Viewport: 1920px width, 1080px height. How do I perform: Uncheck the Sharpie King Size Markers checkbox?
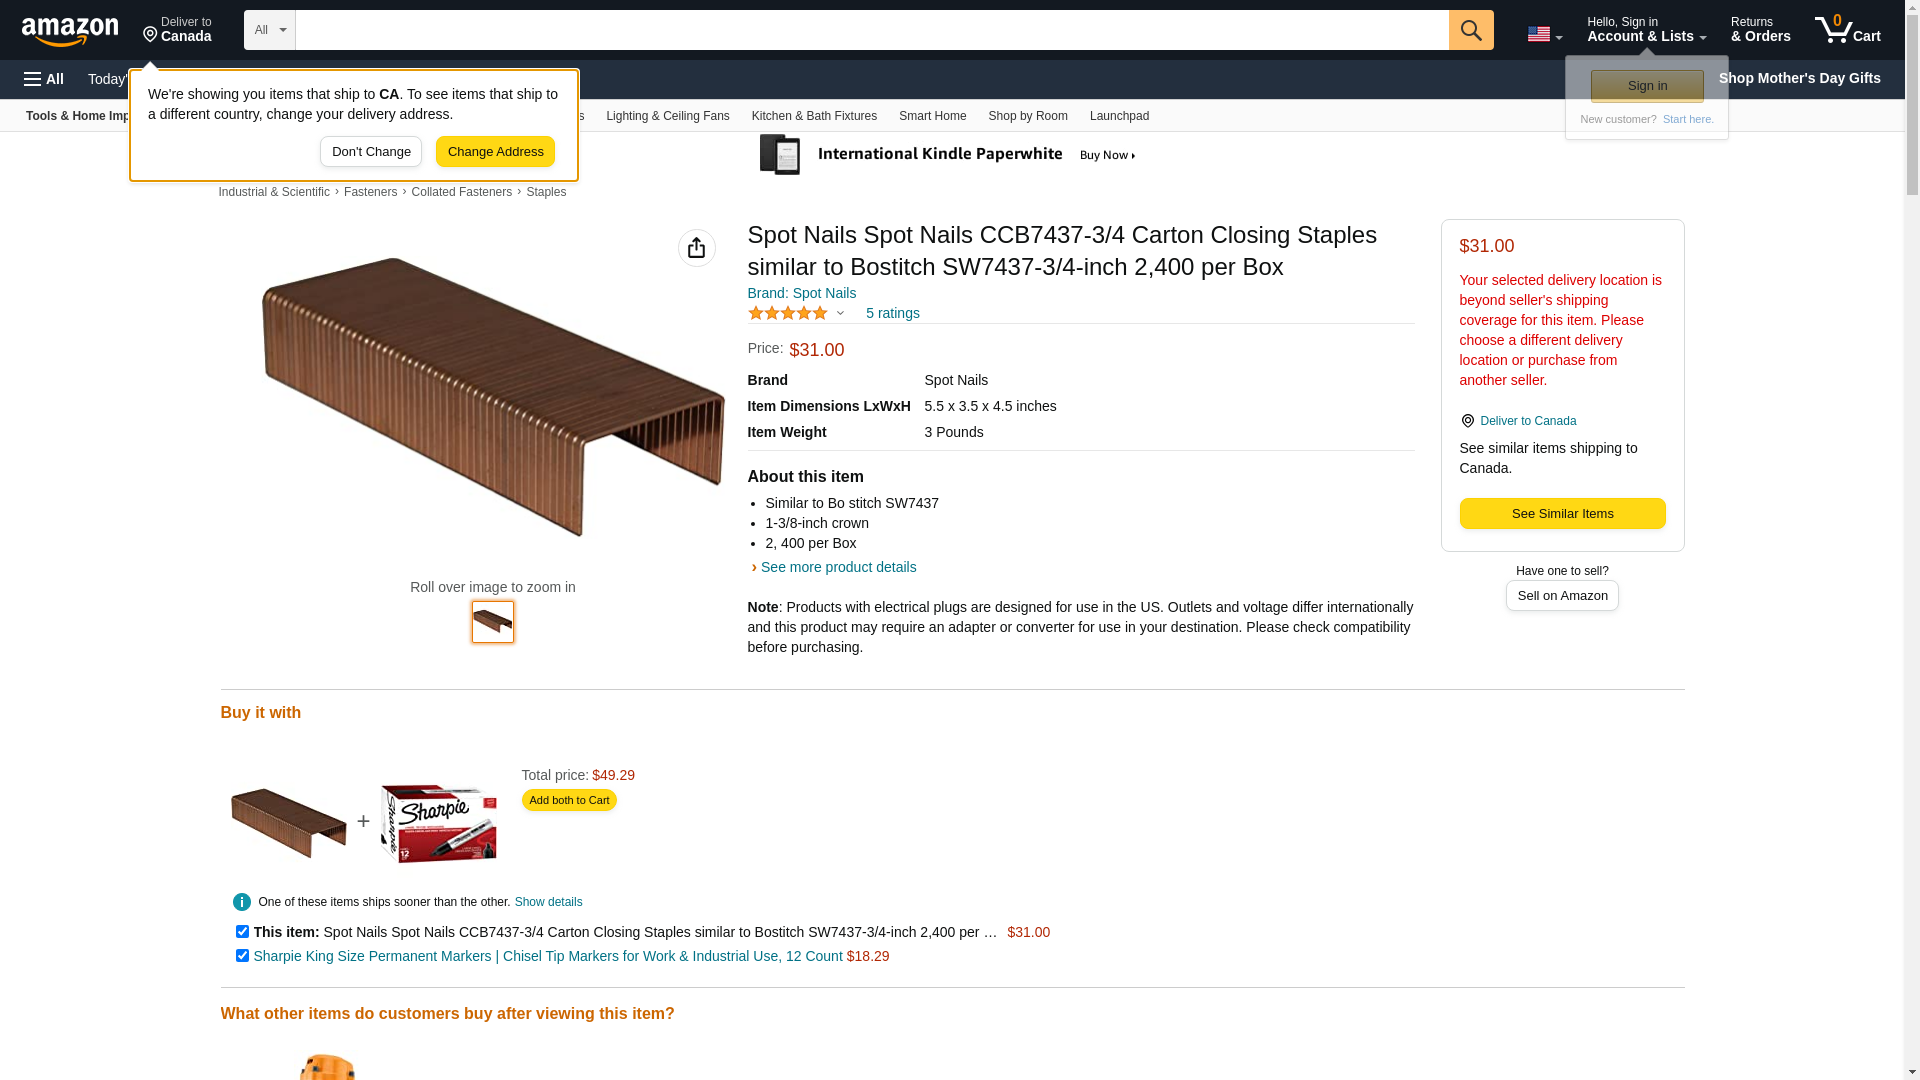coord(242,955)
